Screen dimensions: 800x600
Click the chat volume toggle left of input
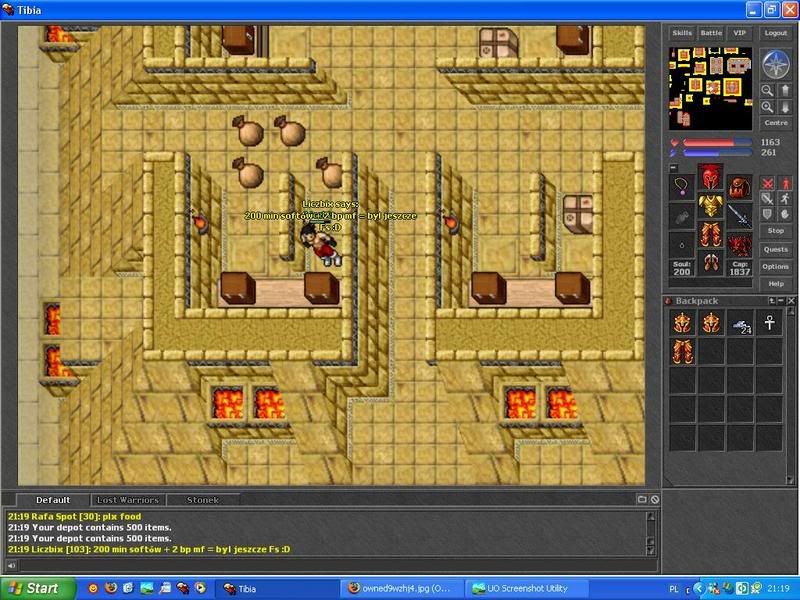[11, 565]
